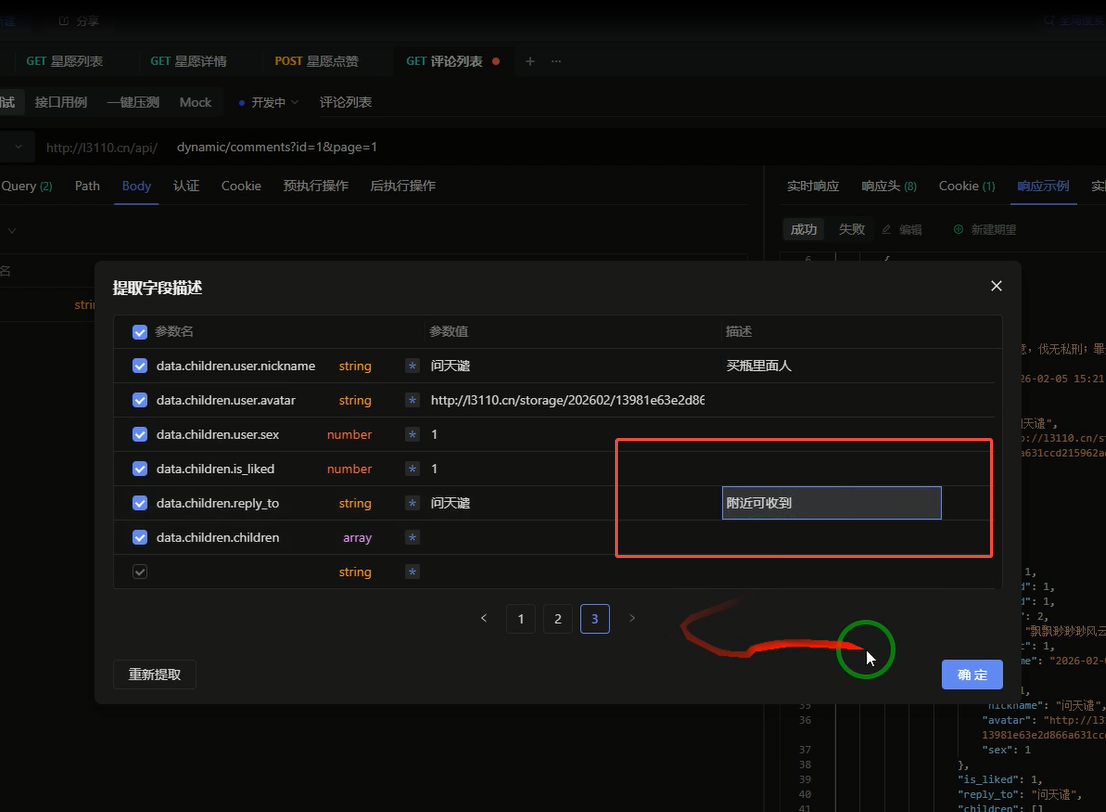Open the 开发中 status dropdown
Image resolution: width=1106 pixels, height=812 pixels.
(x=268, y=102)
